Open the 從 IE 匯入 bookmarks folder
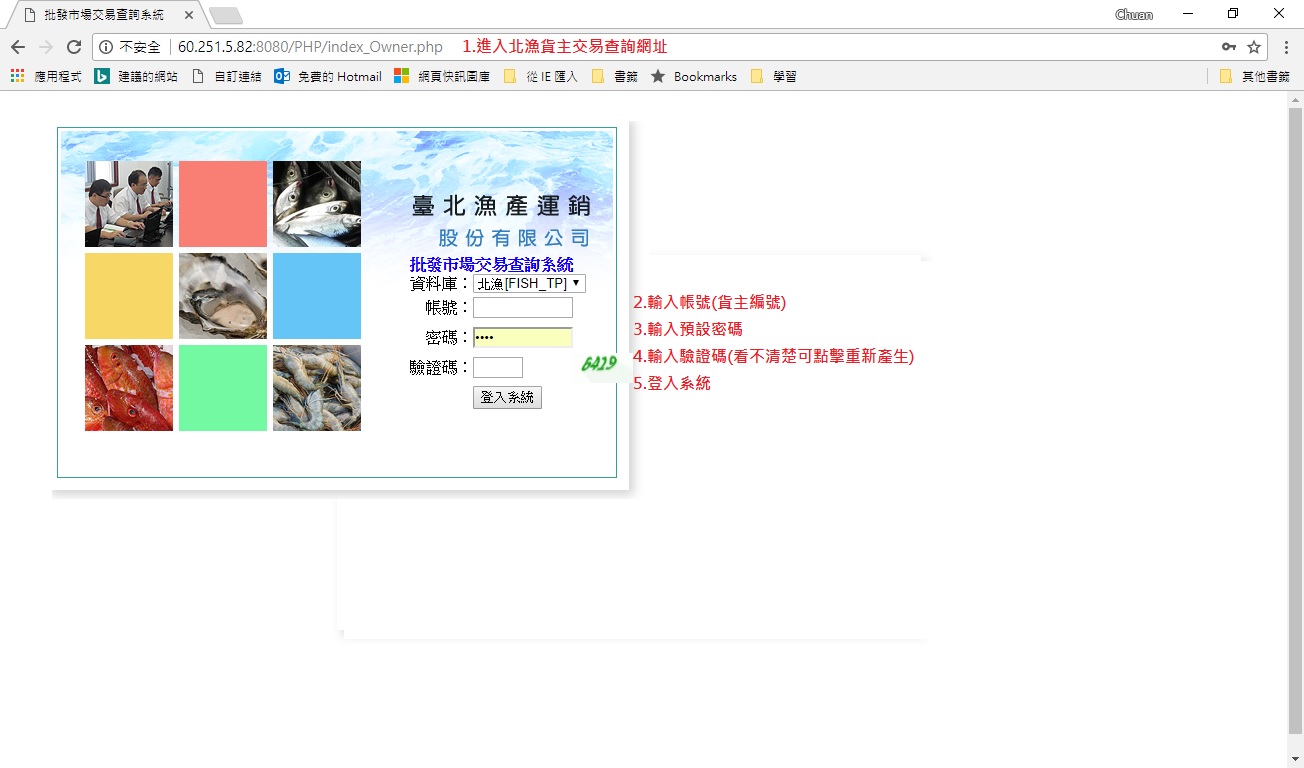The height and width of the screenshot is (768, 1304). pos(541,76)
